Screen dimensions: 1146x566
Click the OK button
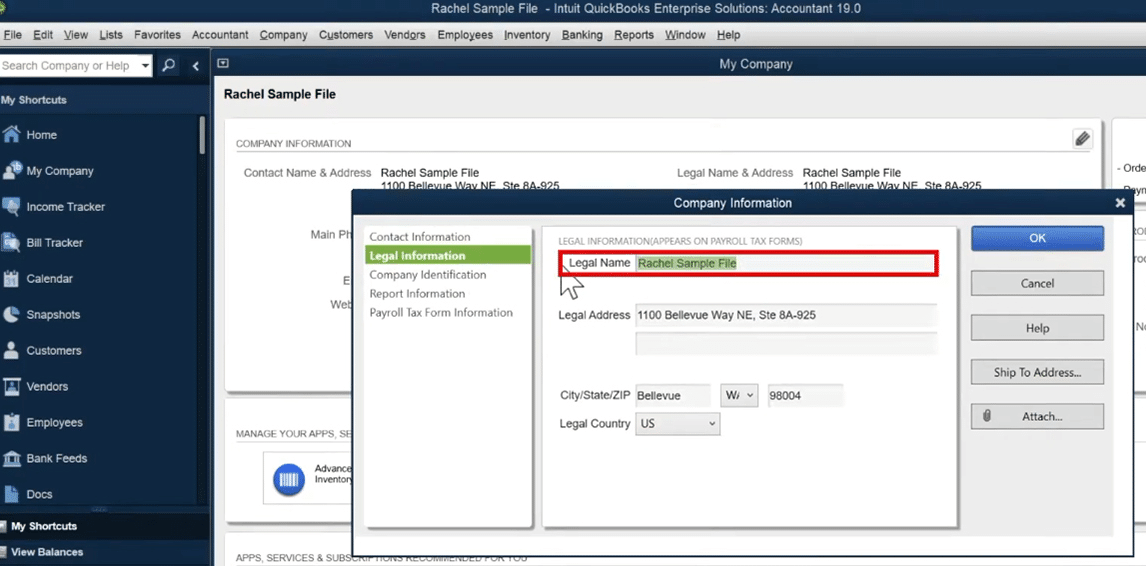coord(1037,238)
